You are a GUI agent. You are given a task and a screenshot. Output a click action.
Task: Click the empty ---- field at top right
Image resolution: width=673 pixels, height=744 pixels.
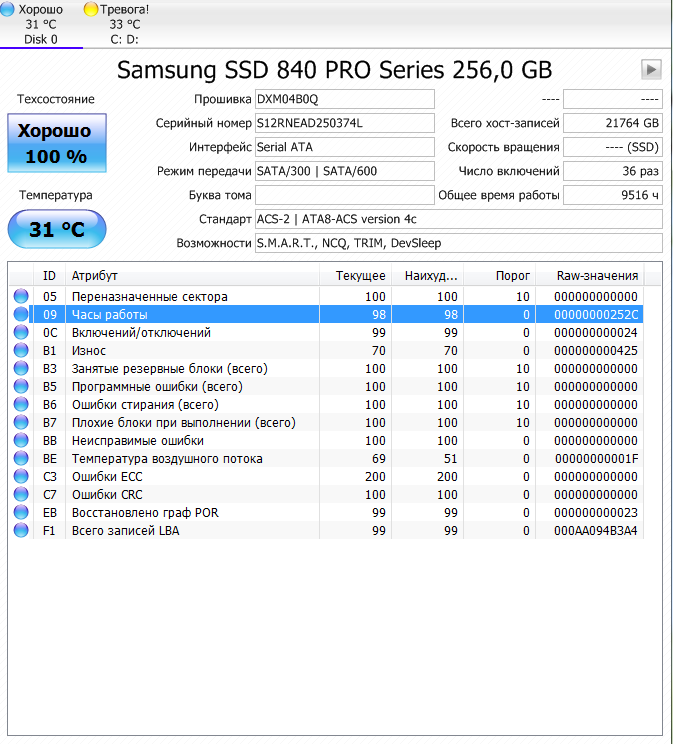(x=613, y=99)
